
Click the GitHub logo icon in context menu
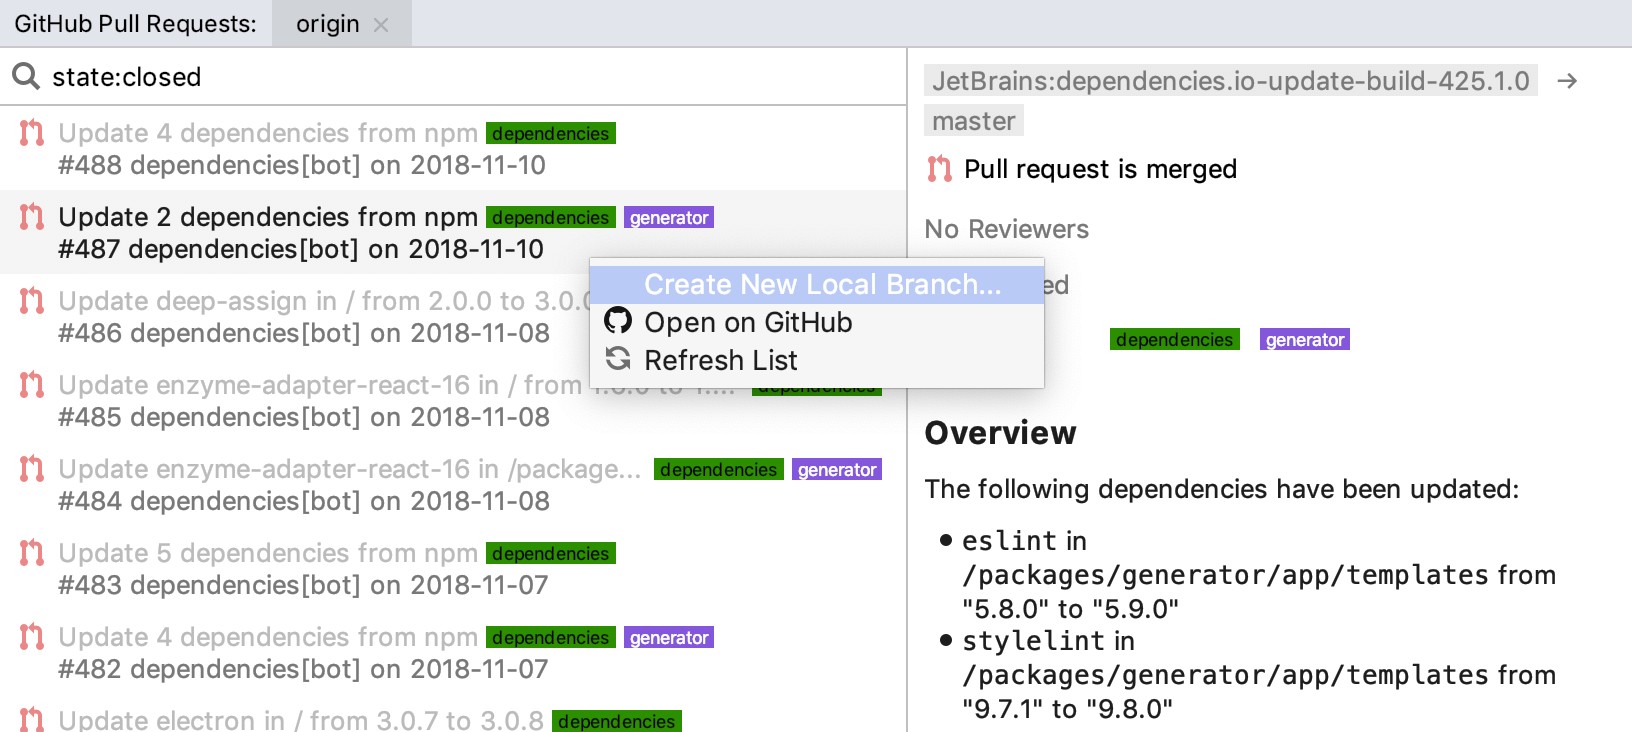coord(618,321)
